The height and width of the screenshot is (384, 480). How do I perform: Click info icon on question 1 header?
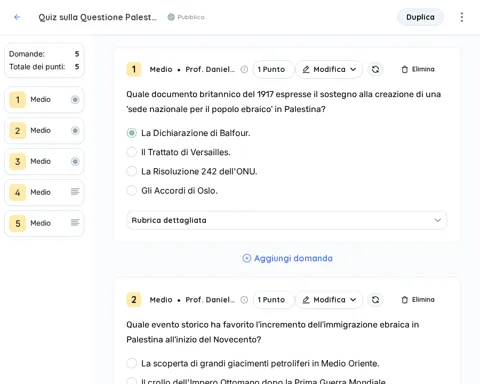pos(244,69)
